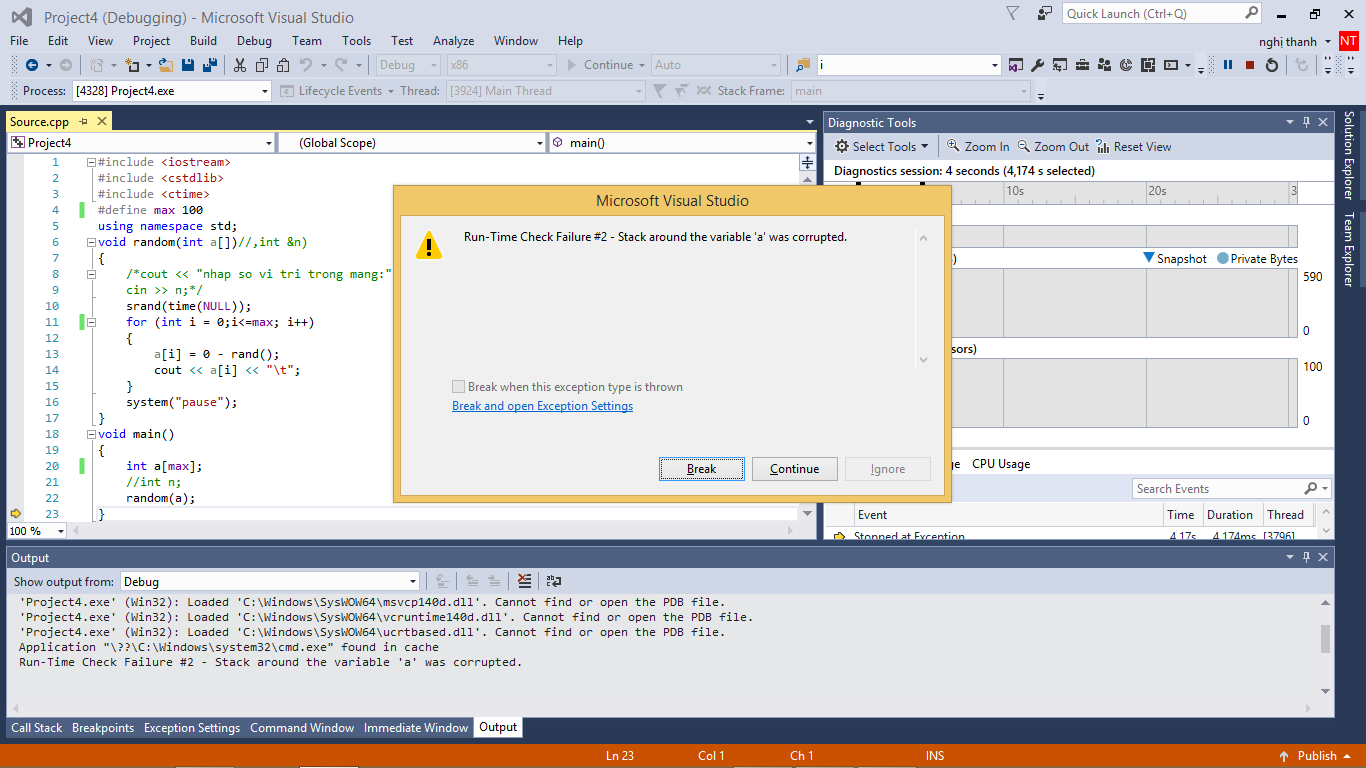This screenshot has height=768, width=1366.
Task: Open the Analyze menu
Action: tap(453, 41)
